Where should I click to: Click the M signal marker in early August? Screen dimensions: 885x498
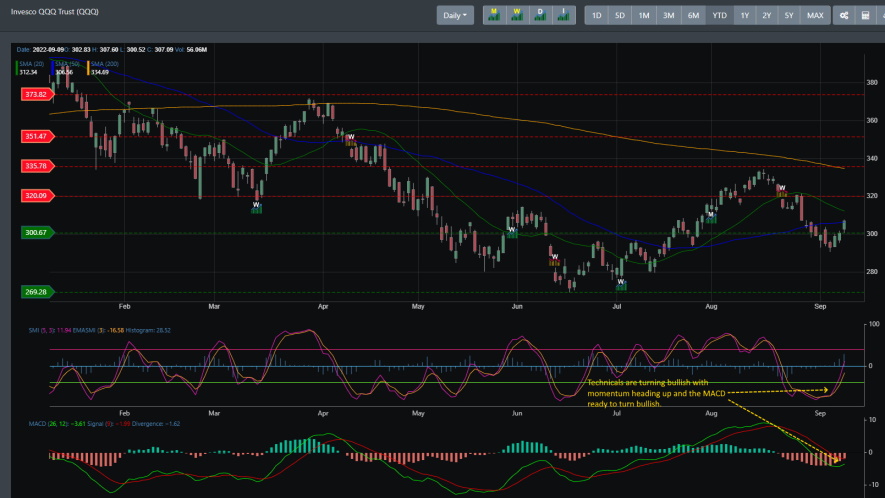[711, 217]
